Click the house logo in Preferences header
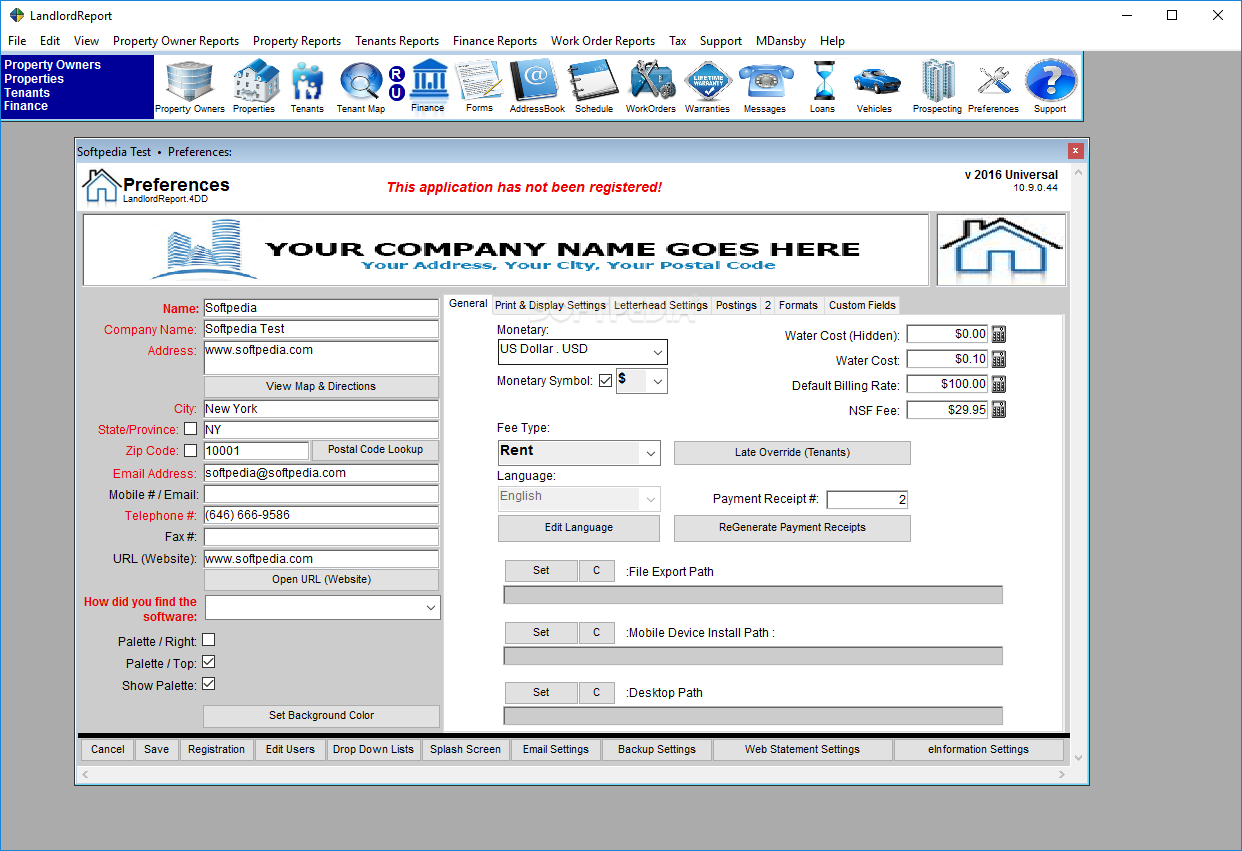 [x=101, y=186]
